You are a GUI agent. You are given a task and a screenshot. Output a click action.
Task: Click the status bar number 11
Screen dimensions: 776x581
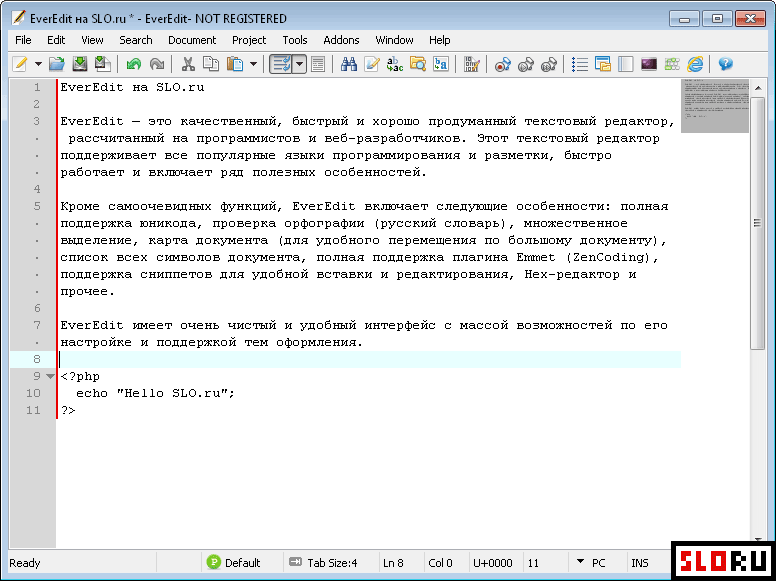(x=533, y=563)
